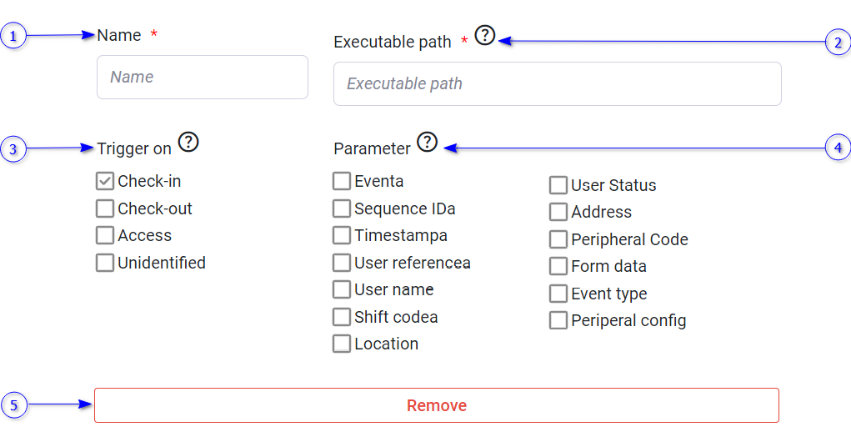The image size is (851, 447).
Task: Select the User name parameter checkbox
Action: [x=342, y=290]
